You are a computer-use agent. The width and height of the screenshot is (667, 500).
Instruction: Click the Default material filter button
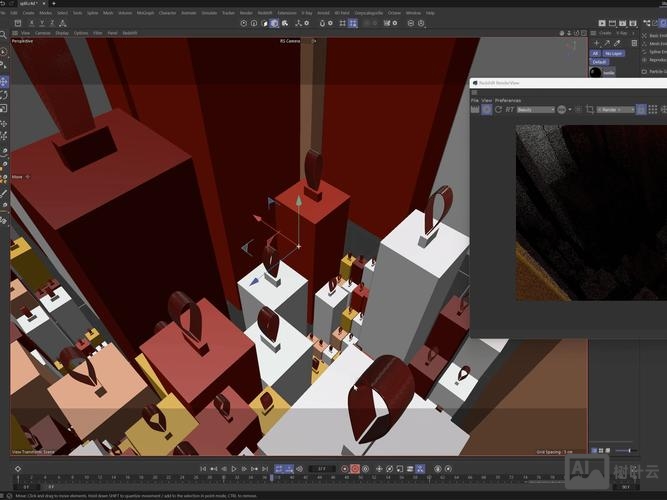point(600,61)
